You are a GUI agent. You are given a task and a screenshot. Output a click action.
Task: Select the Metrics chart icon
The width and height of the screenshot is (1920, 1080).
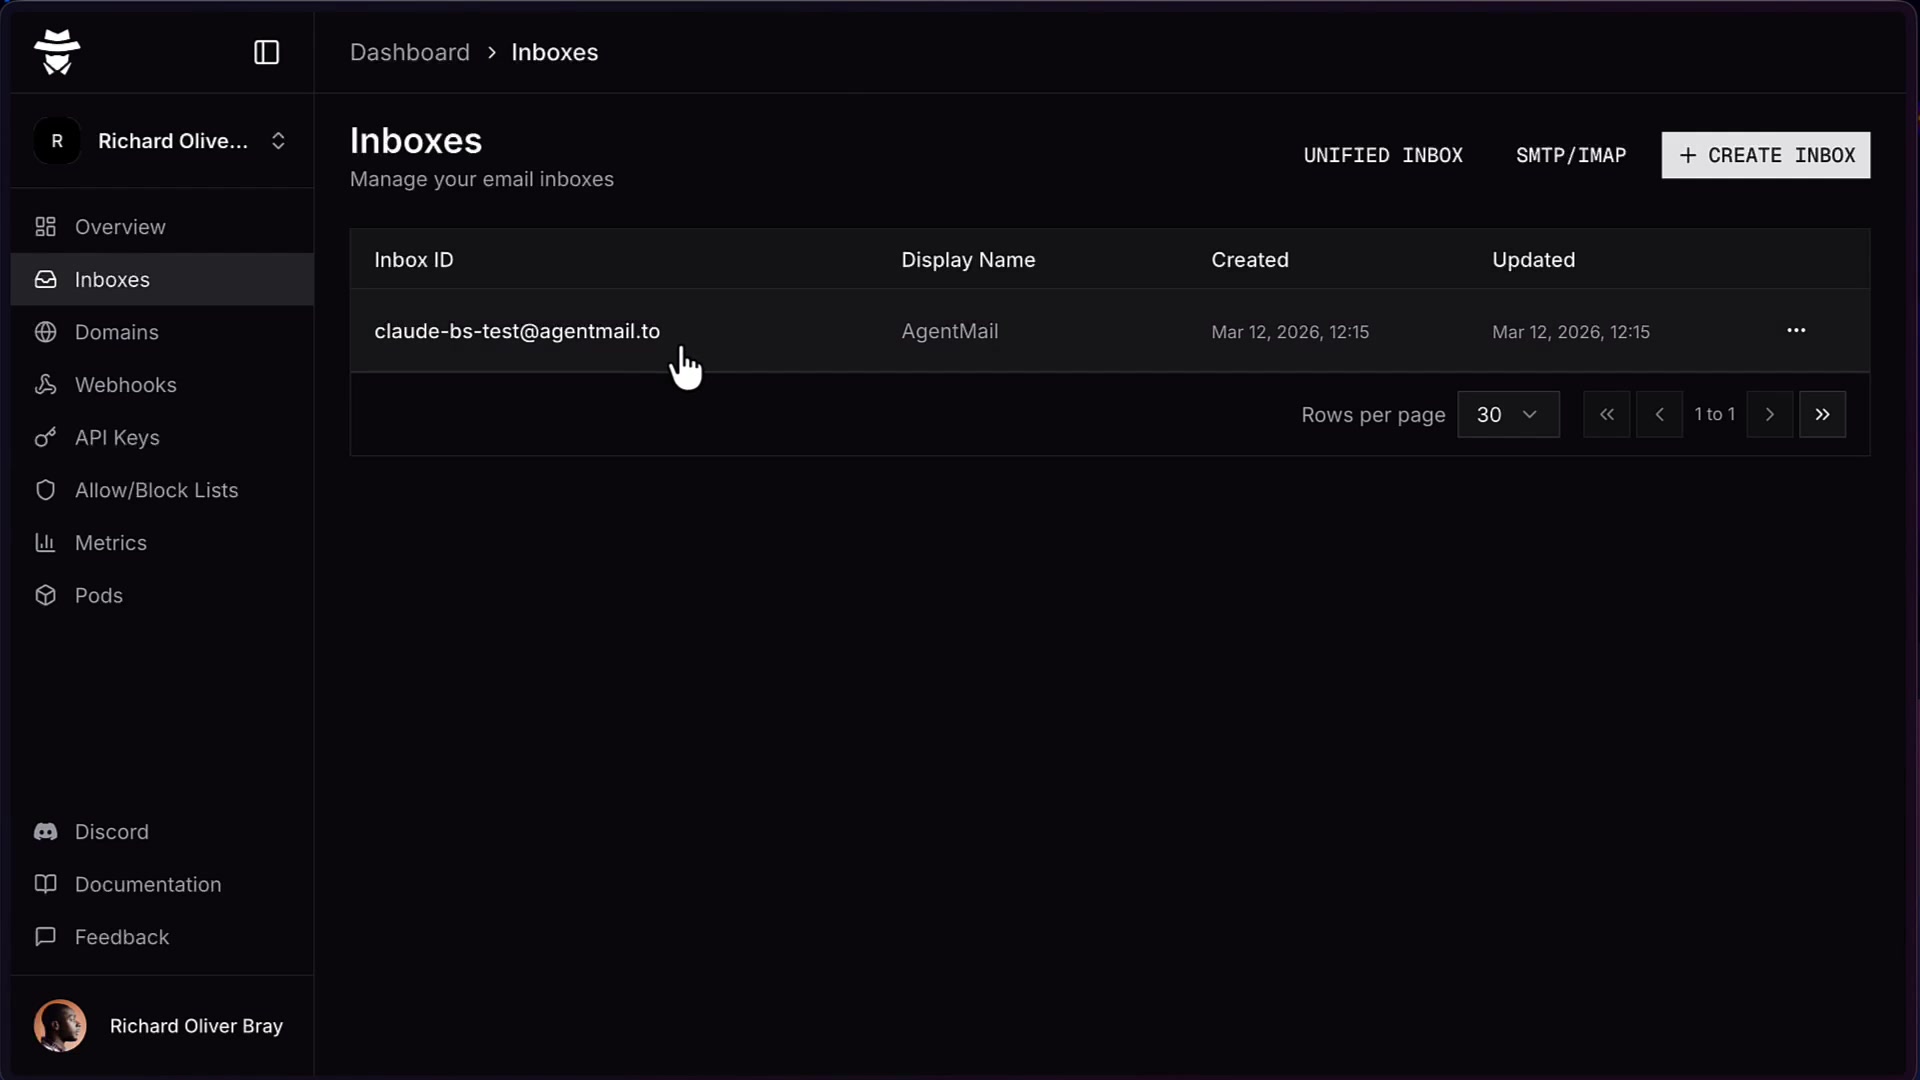(46, 542)
